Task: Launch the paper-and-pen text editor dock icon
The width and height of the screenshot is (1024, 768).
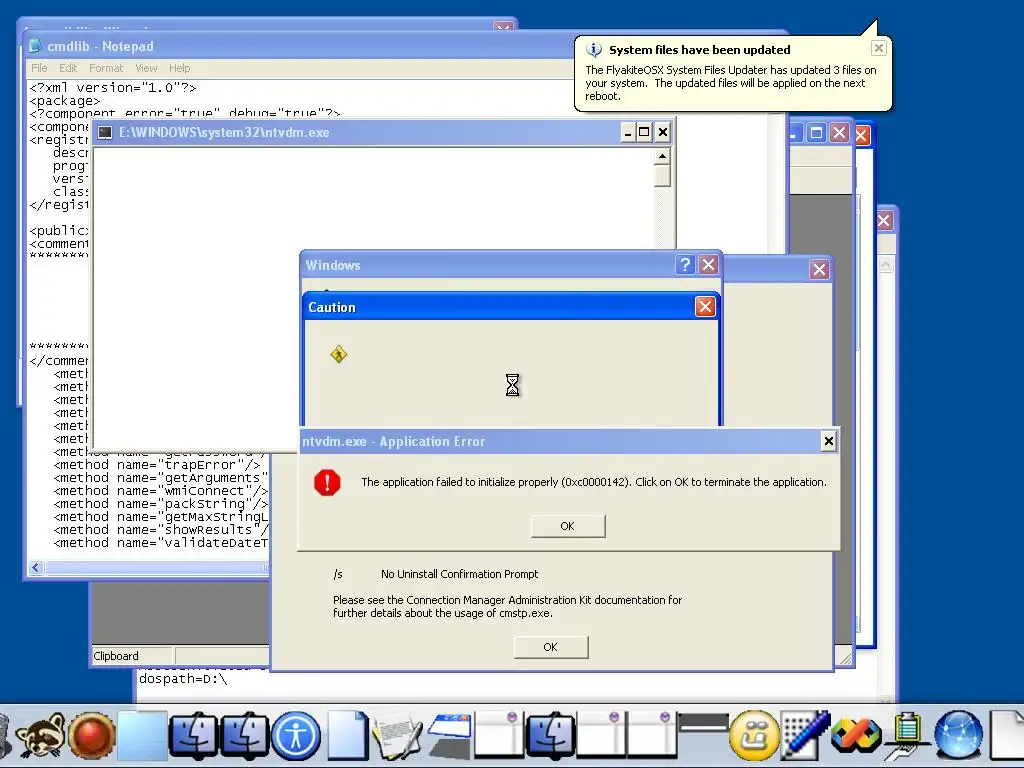Action: [x=398, y=737]
